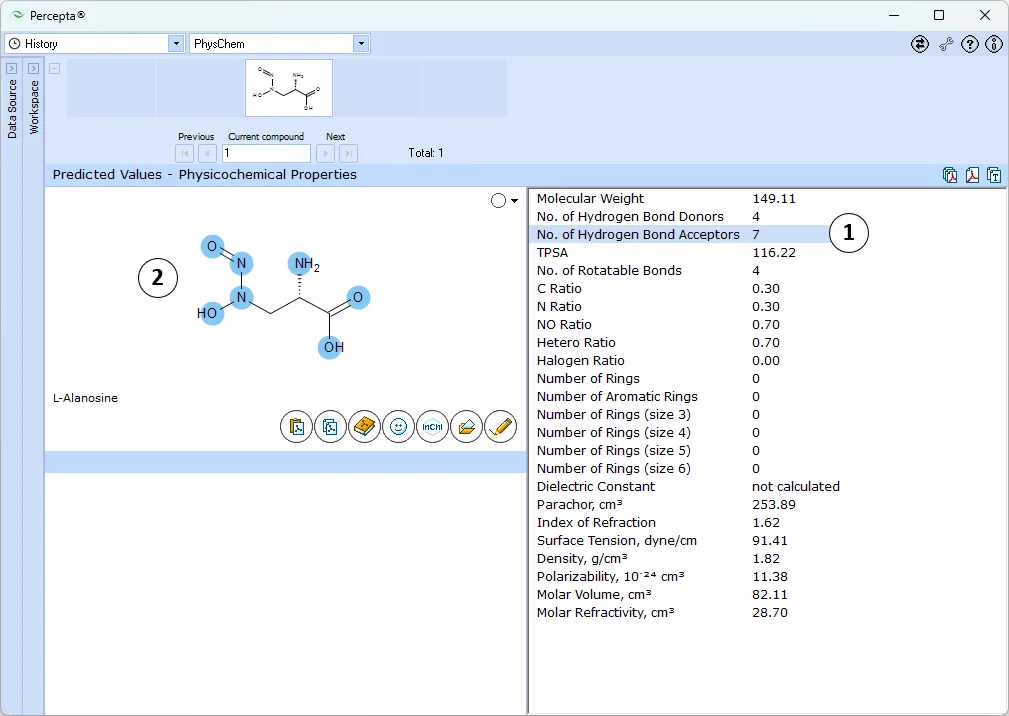Image resolution: width=1009 pixels, height=716 pixels.
Task: Go to the first compound
Action: tap(185, 153)
